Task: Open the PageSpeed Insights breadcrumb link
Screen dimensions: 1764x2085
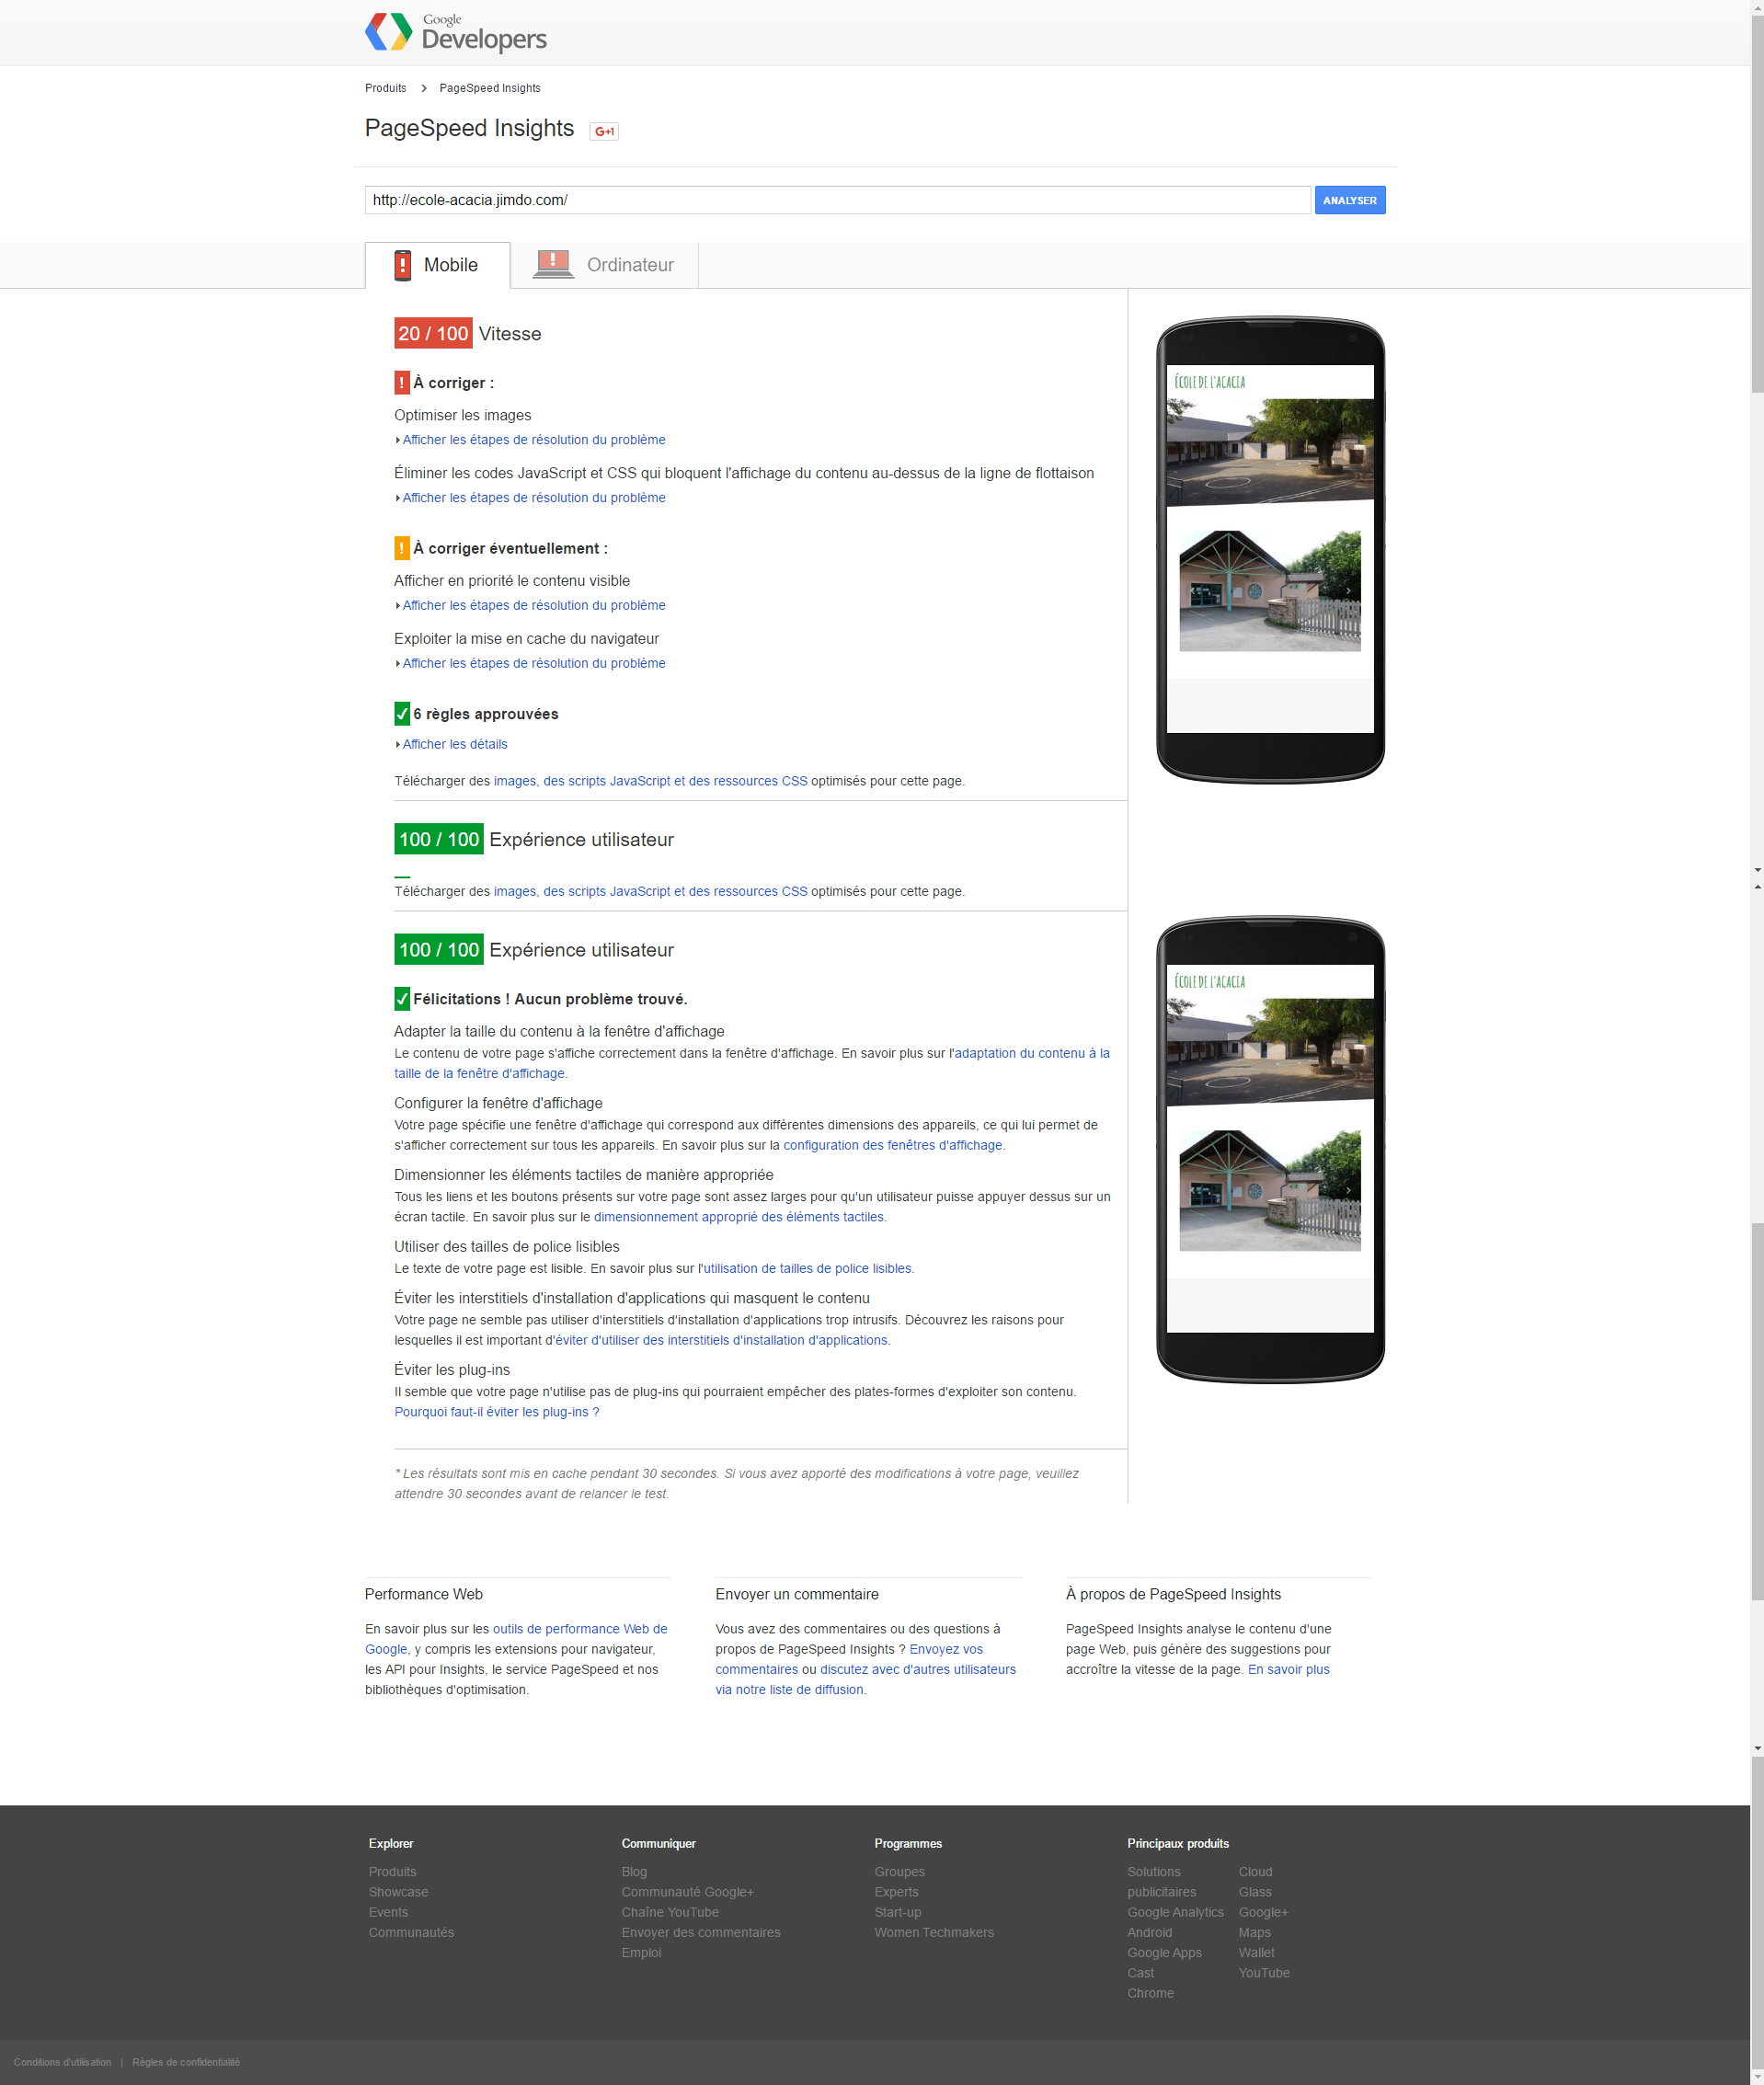Action: [x=490, y=88]
